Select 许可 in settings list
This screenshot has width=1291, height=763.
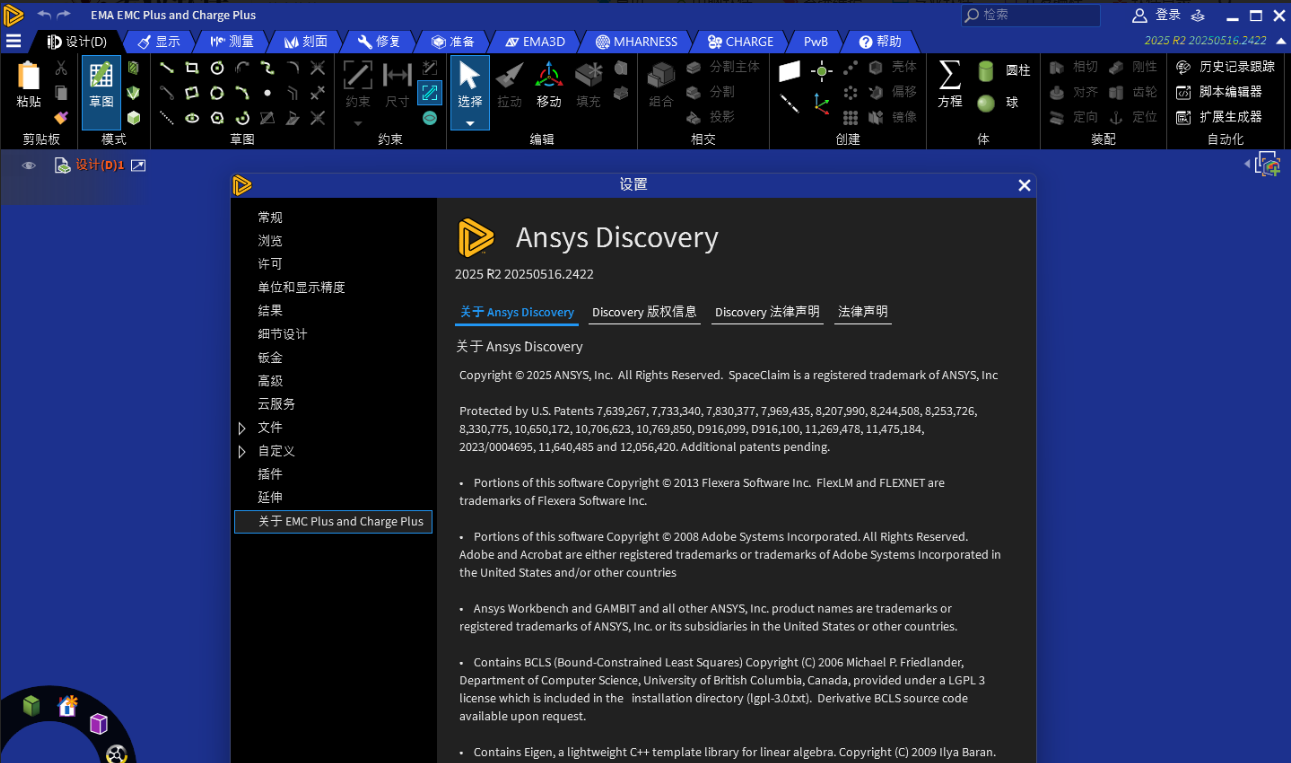pyautogui.click(x=270, y=264)
